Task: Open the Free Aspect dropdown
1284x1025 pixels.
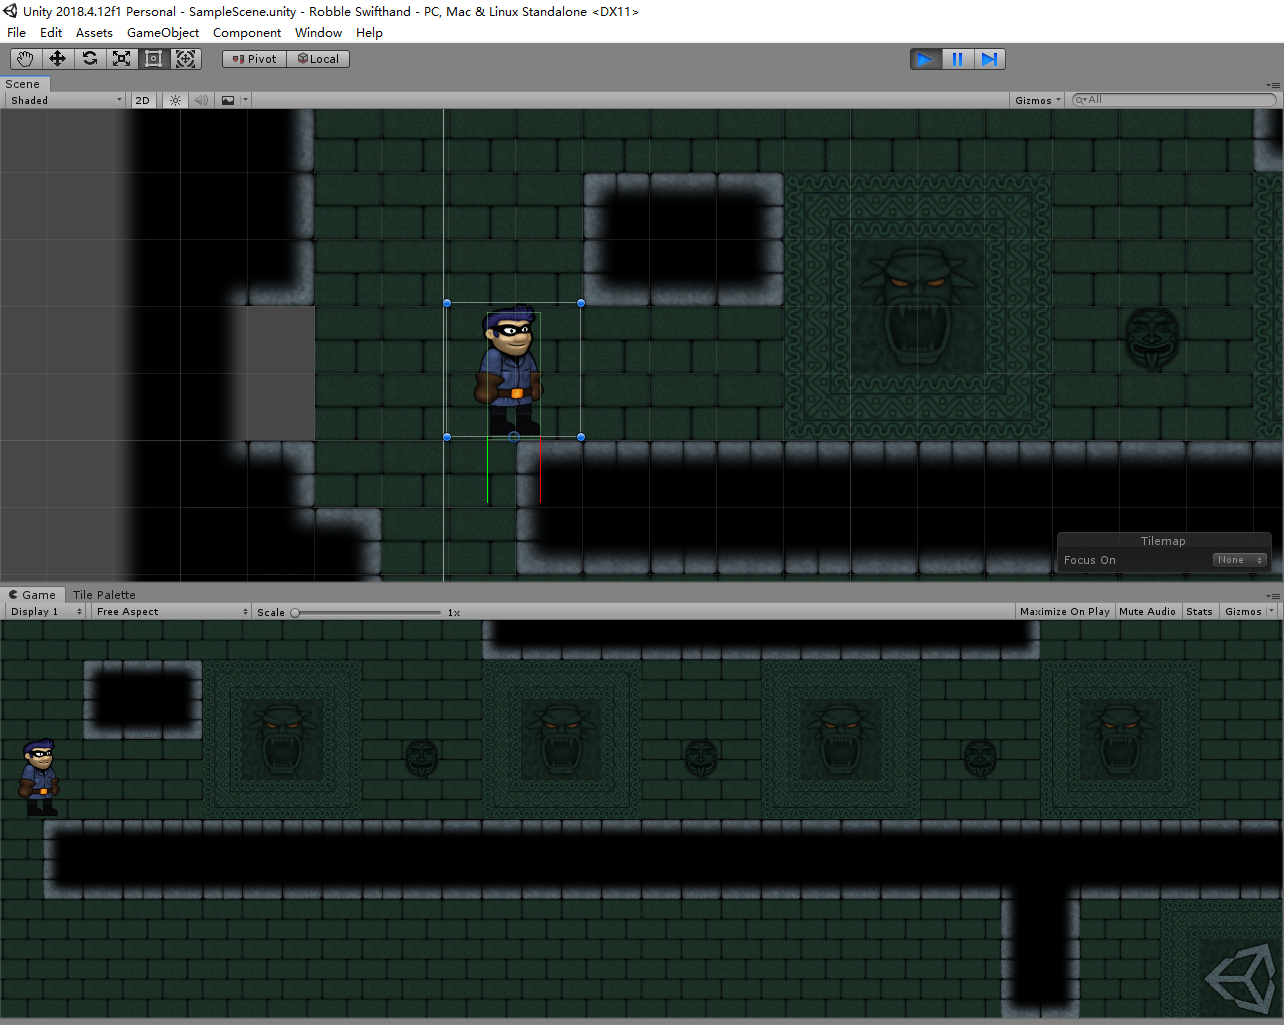Action: (x=171, y=611)
